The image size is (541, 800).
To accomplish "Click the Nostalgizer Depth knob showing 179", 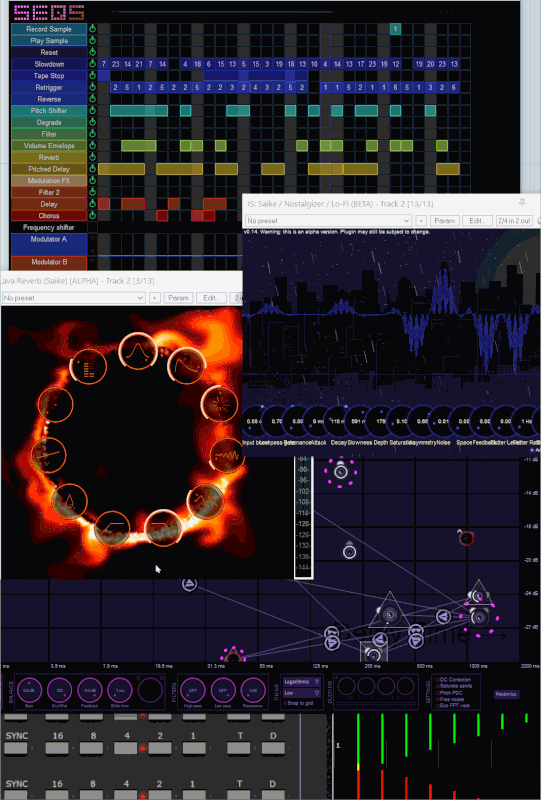I will pos(380,421).
